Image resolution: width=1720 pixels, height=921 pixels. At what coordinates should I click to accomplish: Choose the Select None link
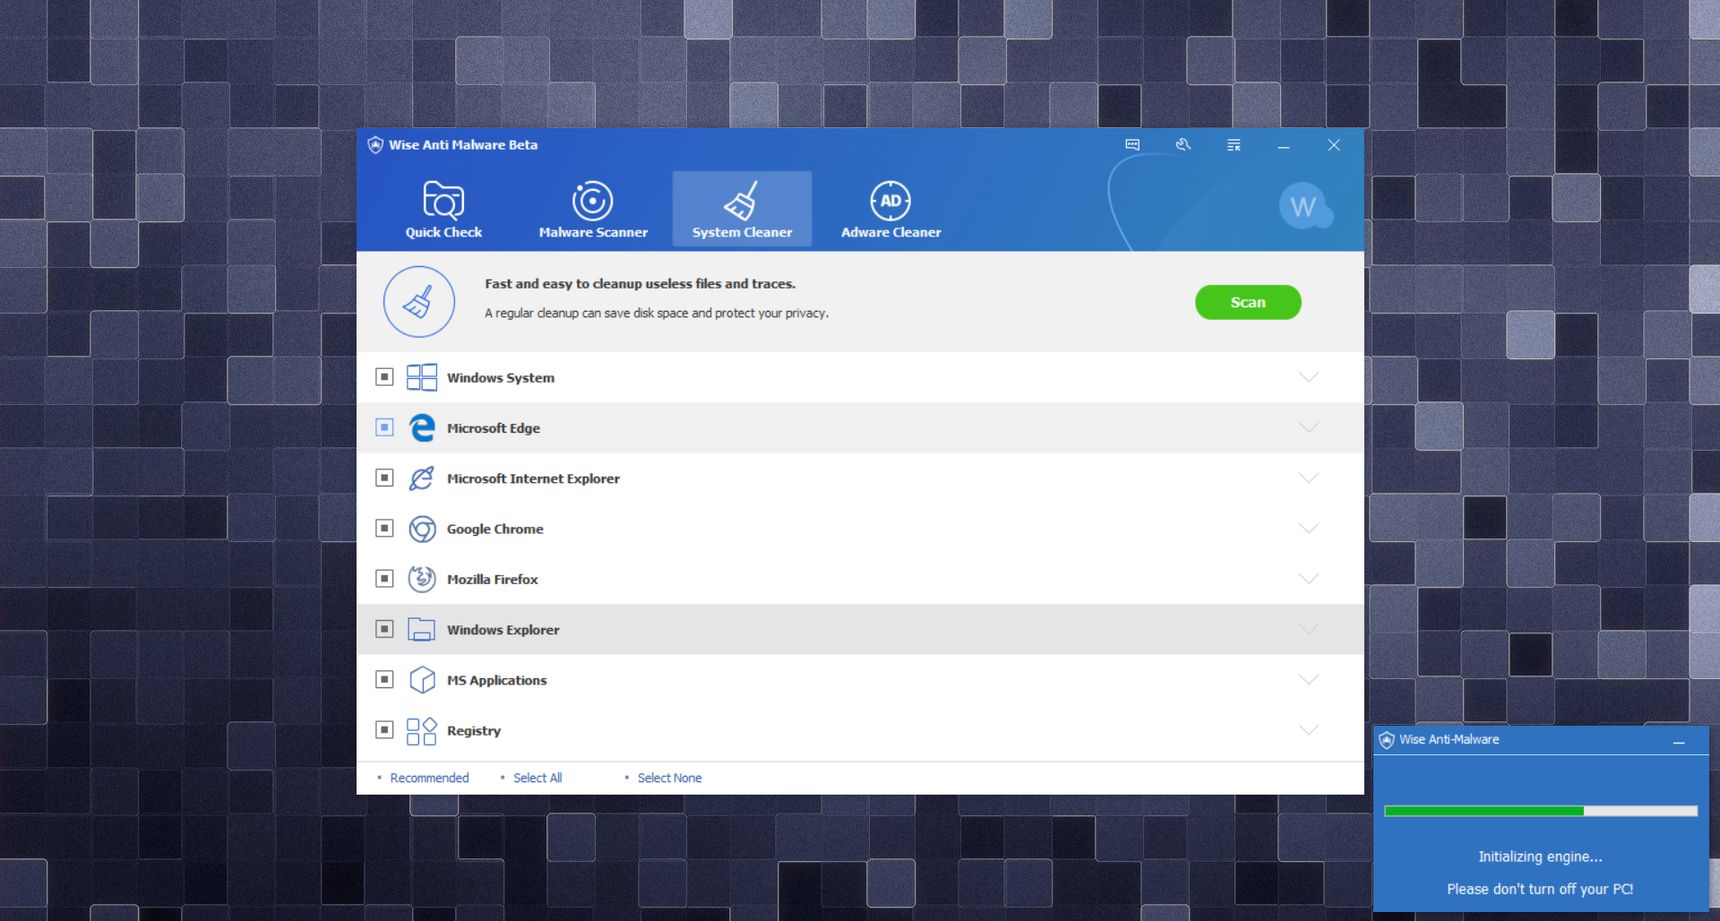(670, 778)
